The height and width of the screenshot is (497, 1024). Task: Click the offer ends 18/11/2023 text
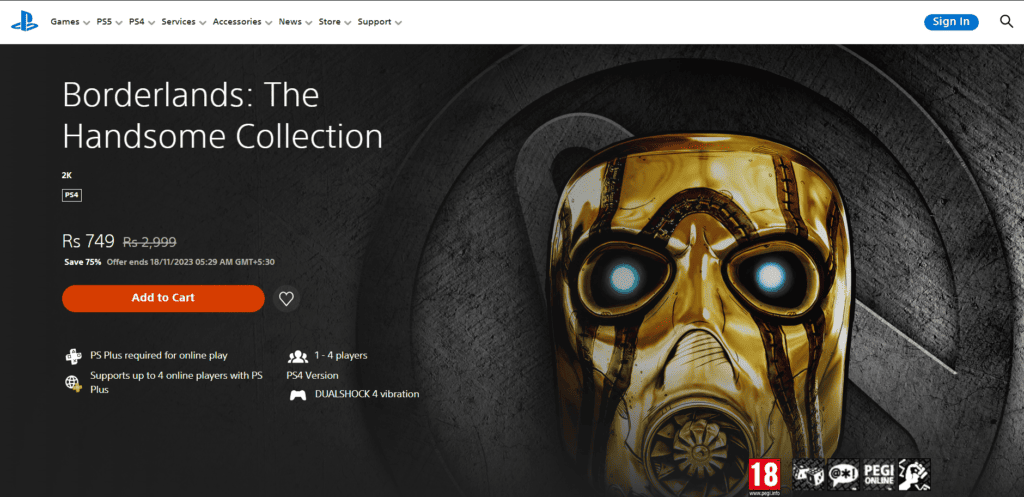click(x=191, y=262)
